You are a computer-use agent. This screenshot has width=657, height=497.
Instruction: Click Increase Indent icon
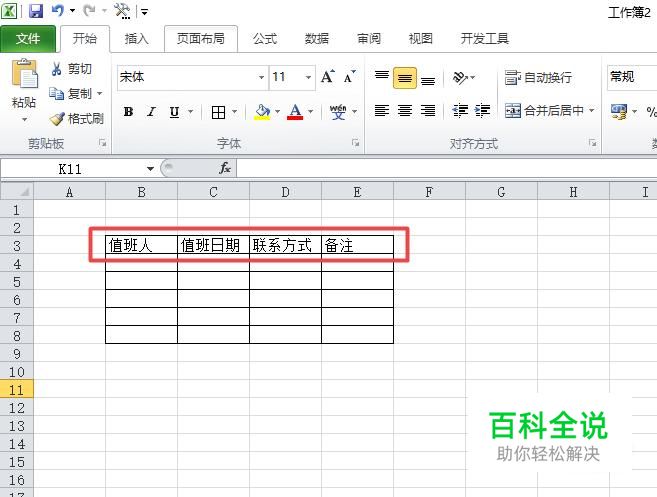(x=482, y=111)
